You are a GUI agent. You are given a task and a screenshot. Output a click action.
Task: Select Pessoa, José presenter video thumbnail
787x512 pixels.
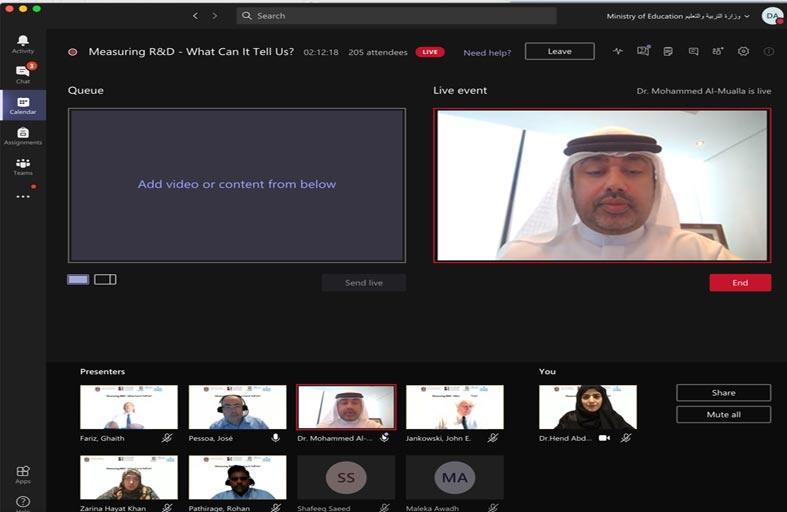click(237, 407)
